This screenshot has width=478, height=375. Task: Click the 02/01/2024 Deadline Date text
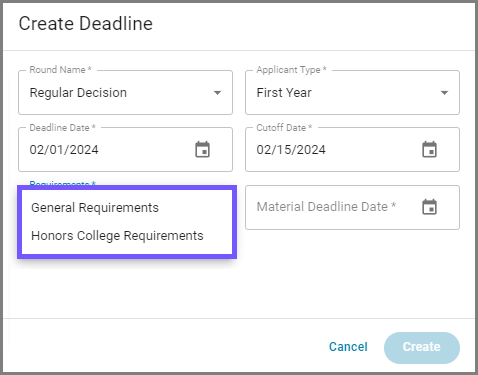64,150
